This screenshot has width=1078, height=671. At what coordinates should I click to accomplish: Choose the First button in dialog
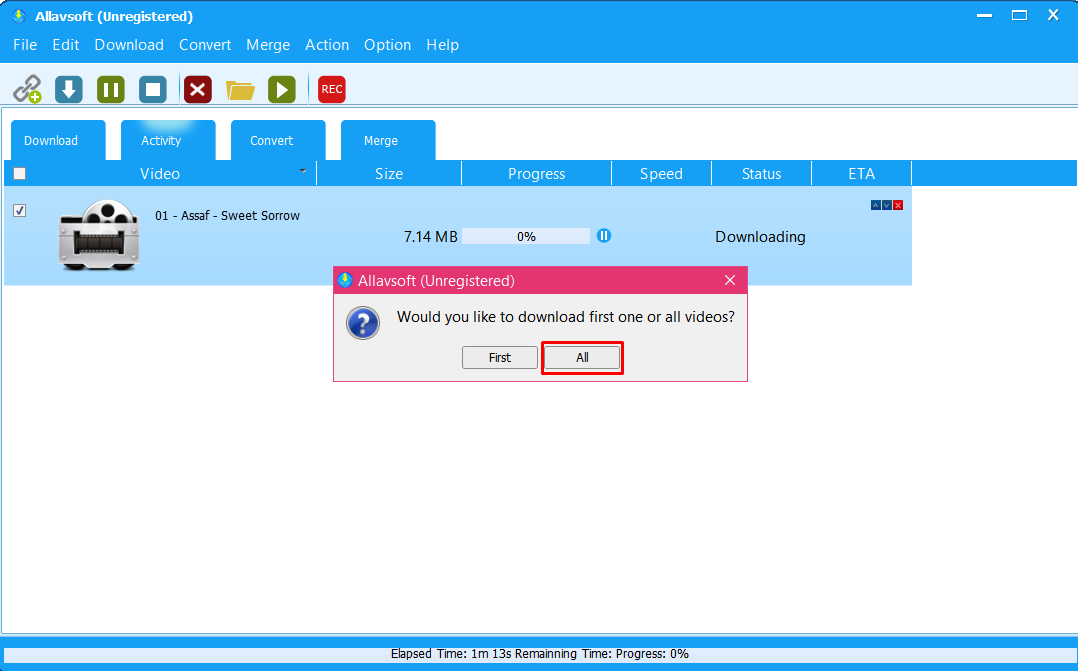[x=500, y=357]
